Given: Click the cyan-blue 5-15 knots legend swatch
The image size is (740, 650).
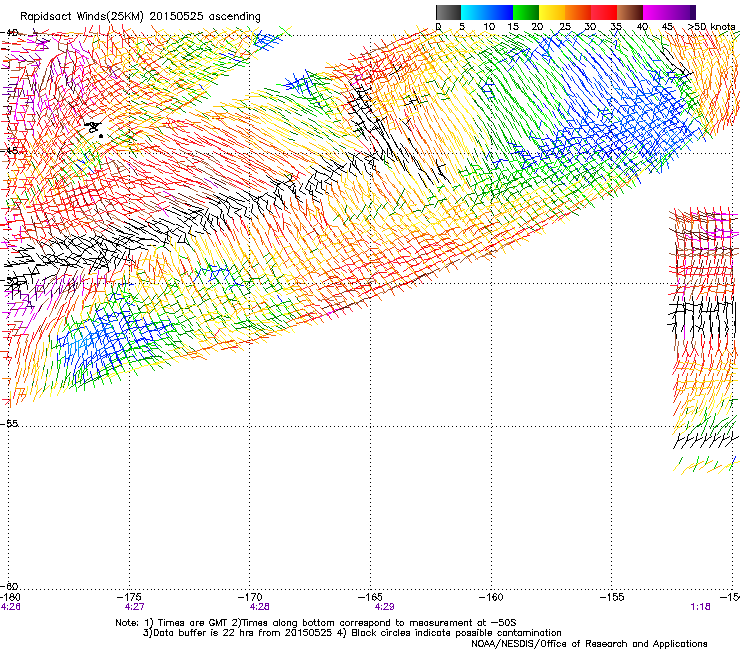Looking at the screenshot, I should click(x=487, y=12).
